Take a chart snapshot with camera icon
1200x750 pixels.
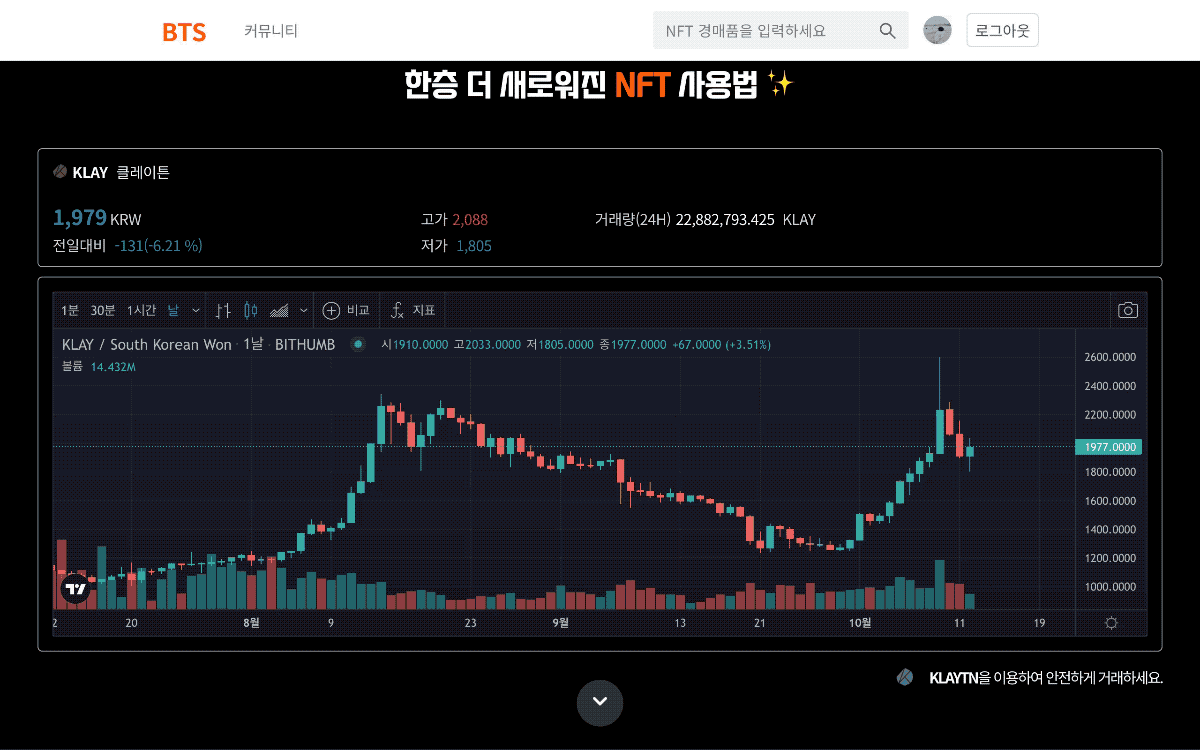point(1128,310)
